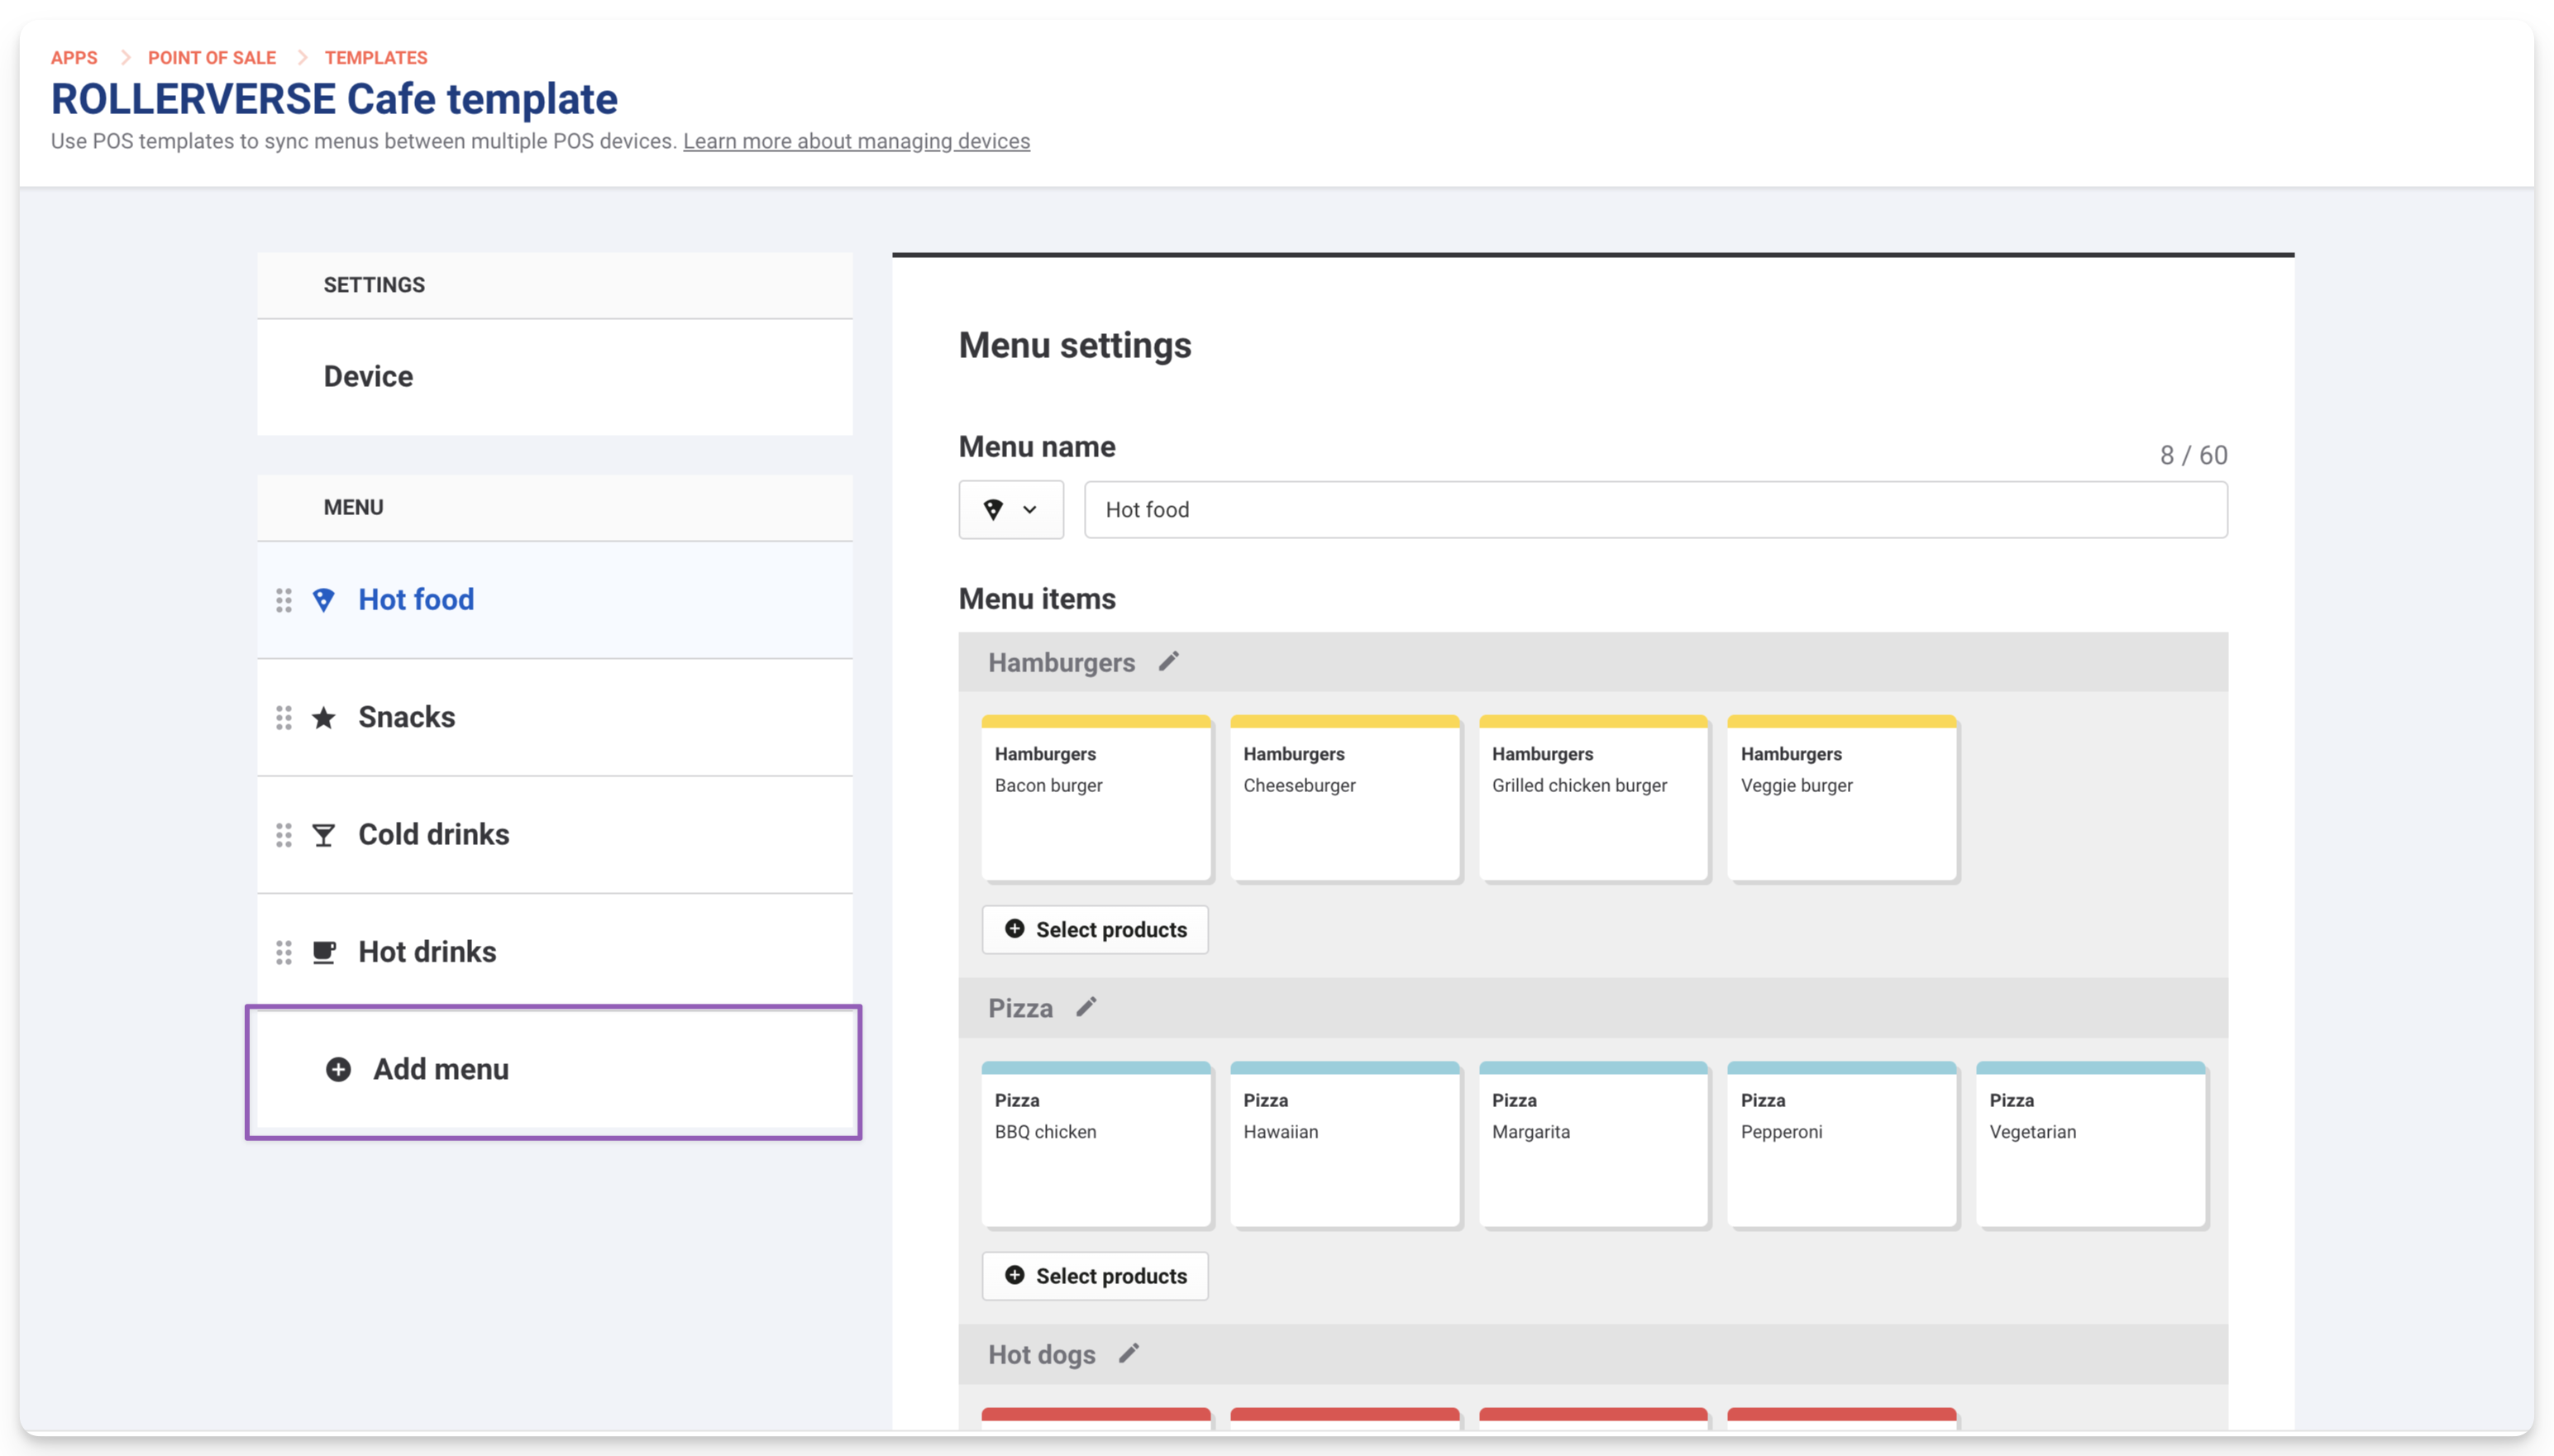
Task: Select the Cheeseburger product card
Action: pyautogui.click(x=1345, y=798)
